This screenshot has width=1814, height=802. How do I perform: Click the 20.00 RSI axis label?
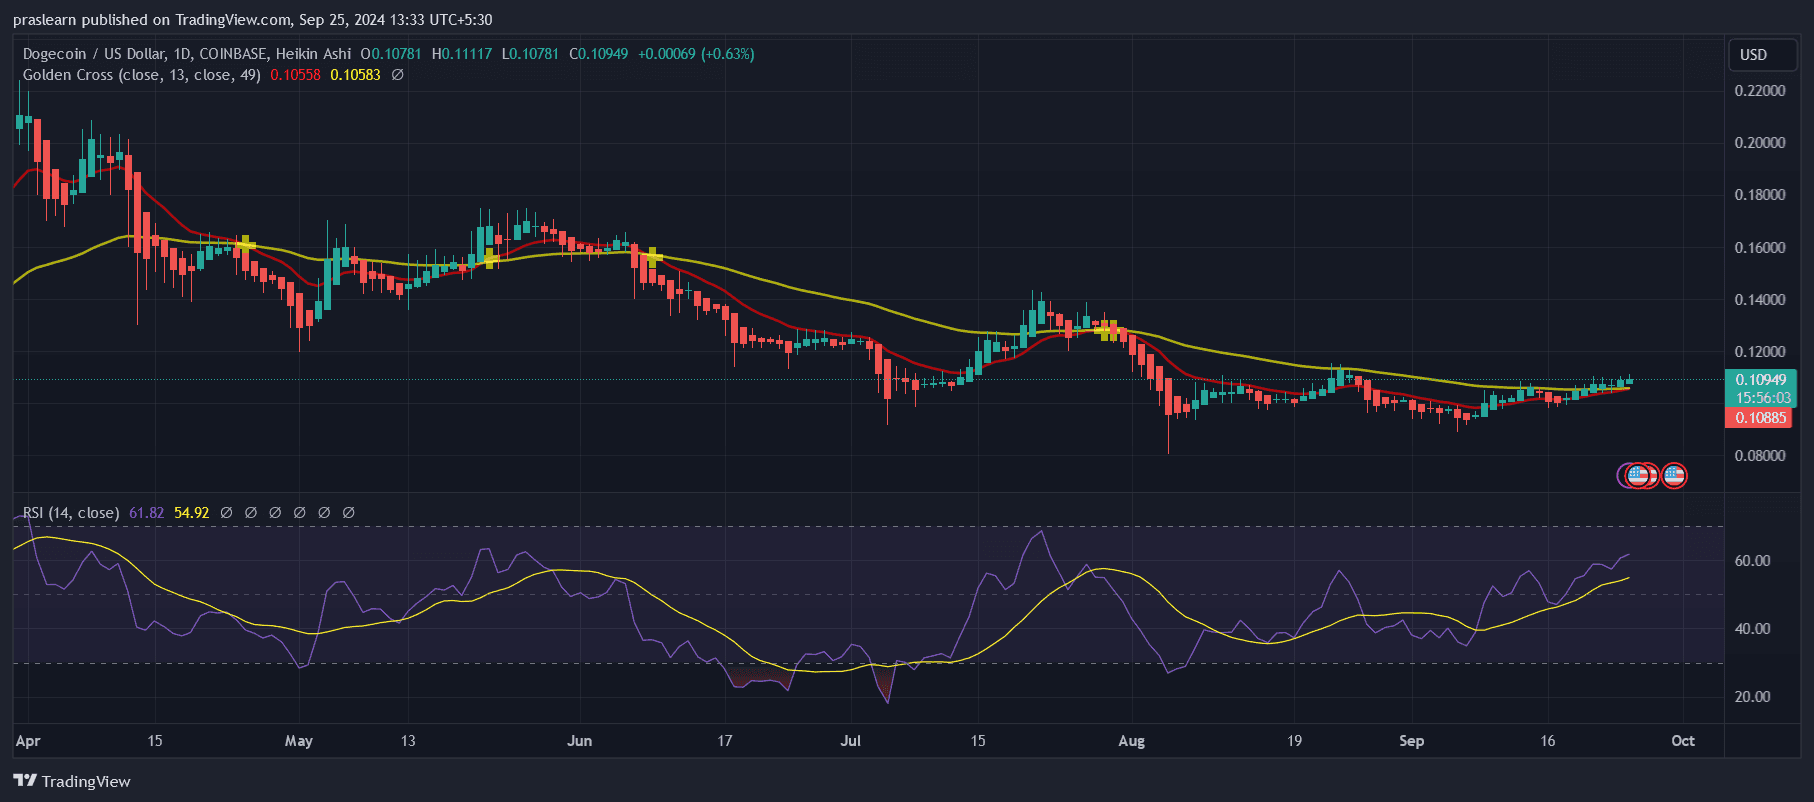point(1752,697)
